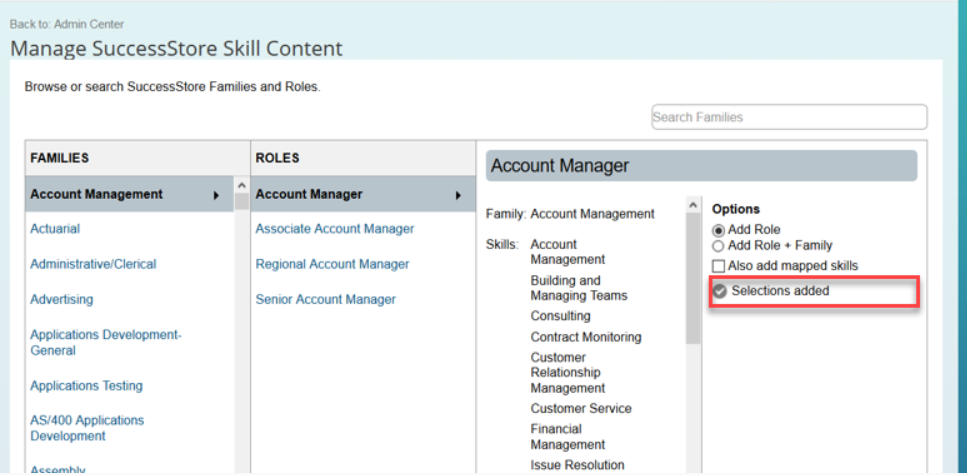Screen dimensions: 967x475
Task: Choose Senior Account Manager role
Action: 326,299
